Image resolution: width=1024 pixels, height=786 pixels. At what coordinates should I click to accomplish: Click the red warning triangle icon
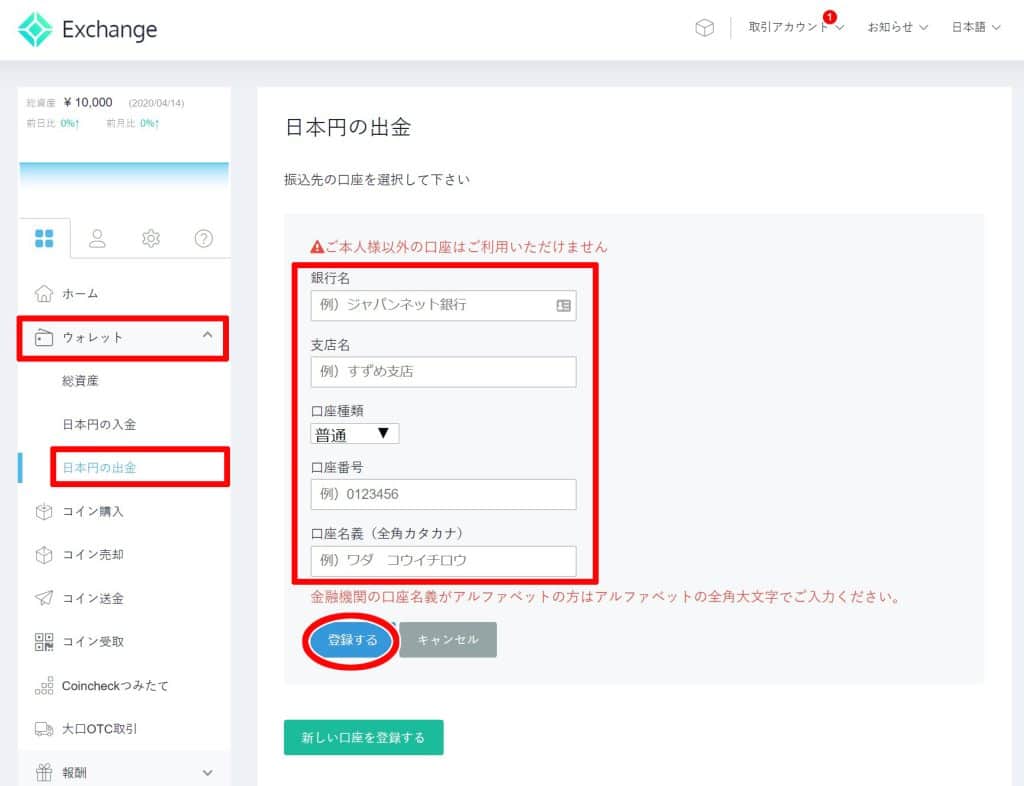tap(317, 247)
